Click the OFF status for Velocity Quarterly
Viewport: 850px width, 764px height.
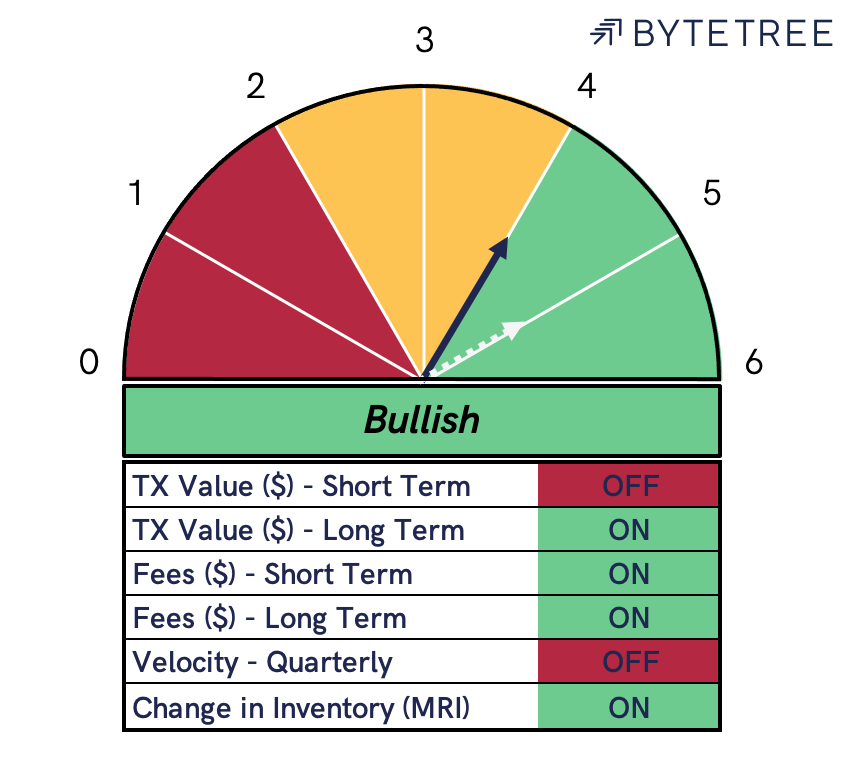pyautogui.click(x=629, y=662)
